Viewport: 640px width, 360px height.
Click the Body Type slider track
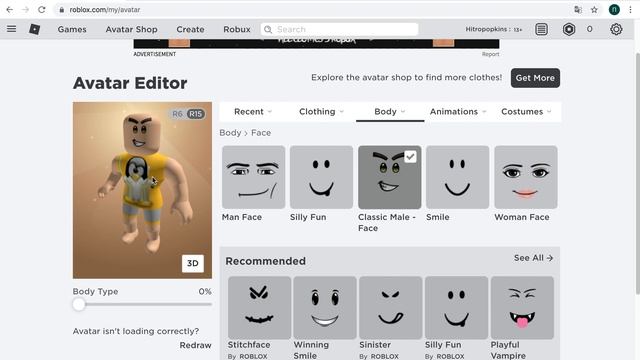click(142, 304)
